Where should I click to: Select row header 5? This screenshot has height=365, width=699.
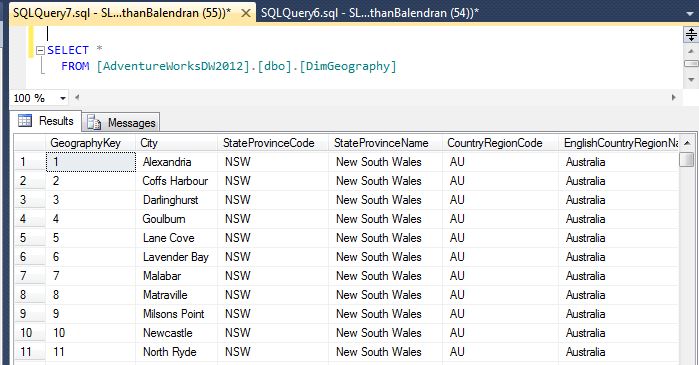(x=30, y=238)
